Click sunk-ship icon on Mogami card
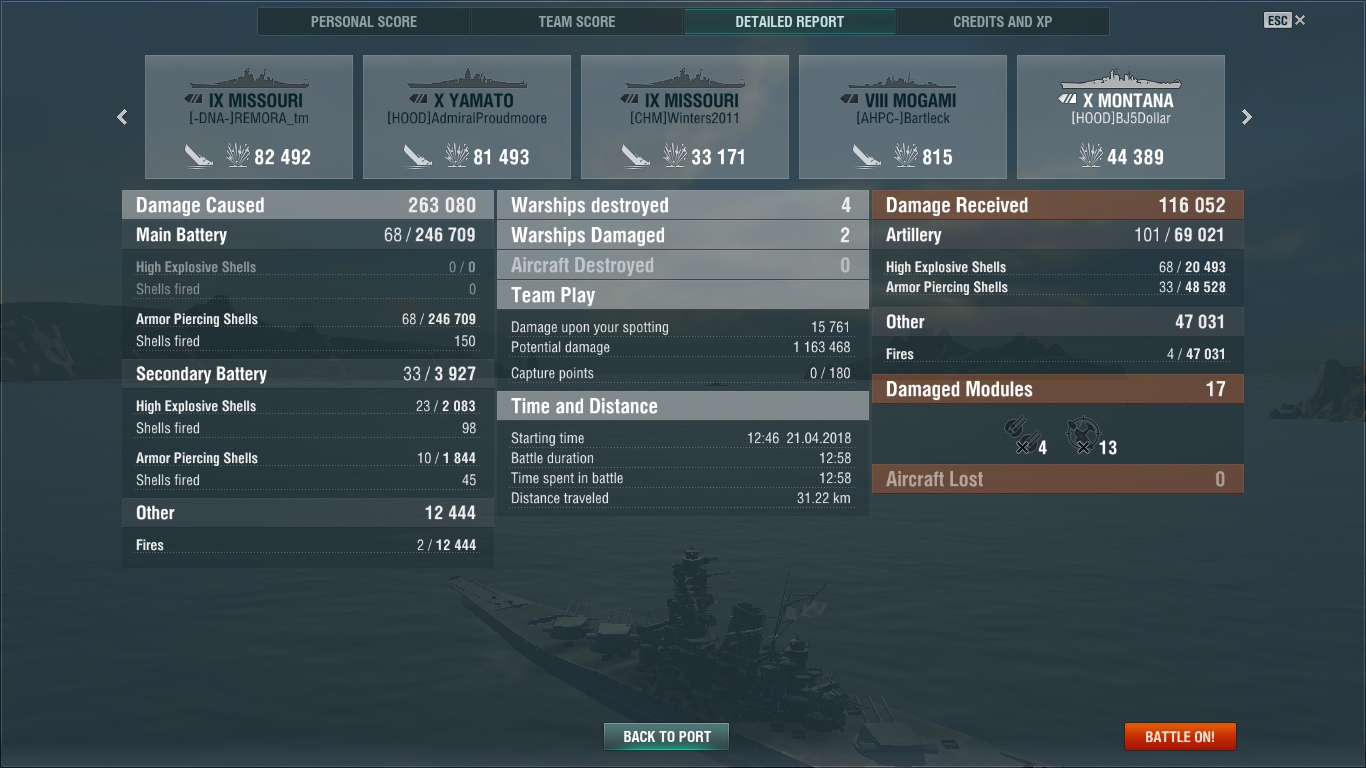Image resolution: width=1366 pixels, height=768 pixels. pyautogui.click(x=867, y=155)
